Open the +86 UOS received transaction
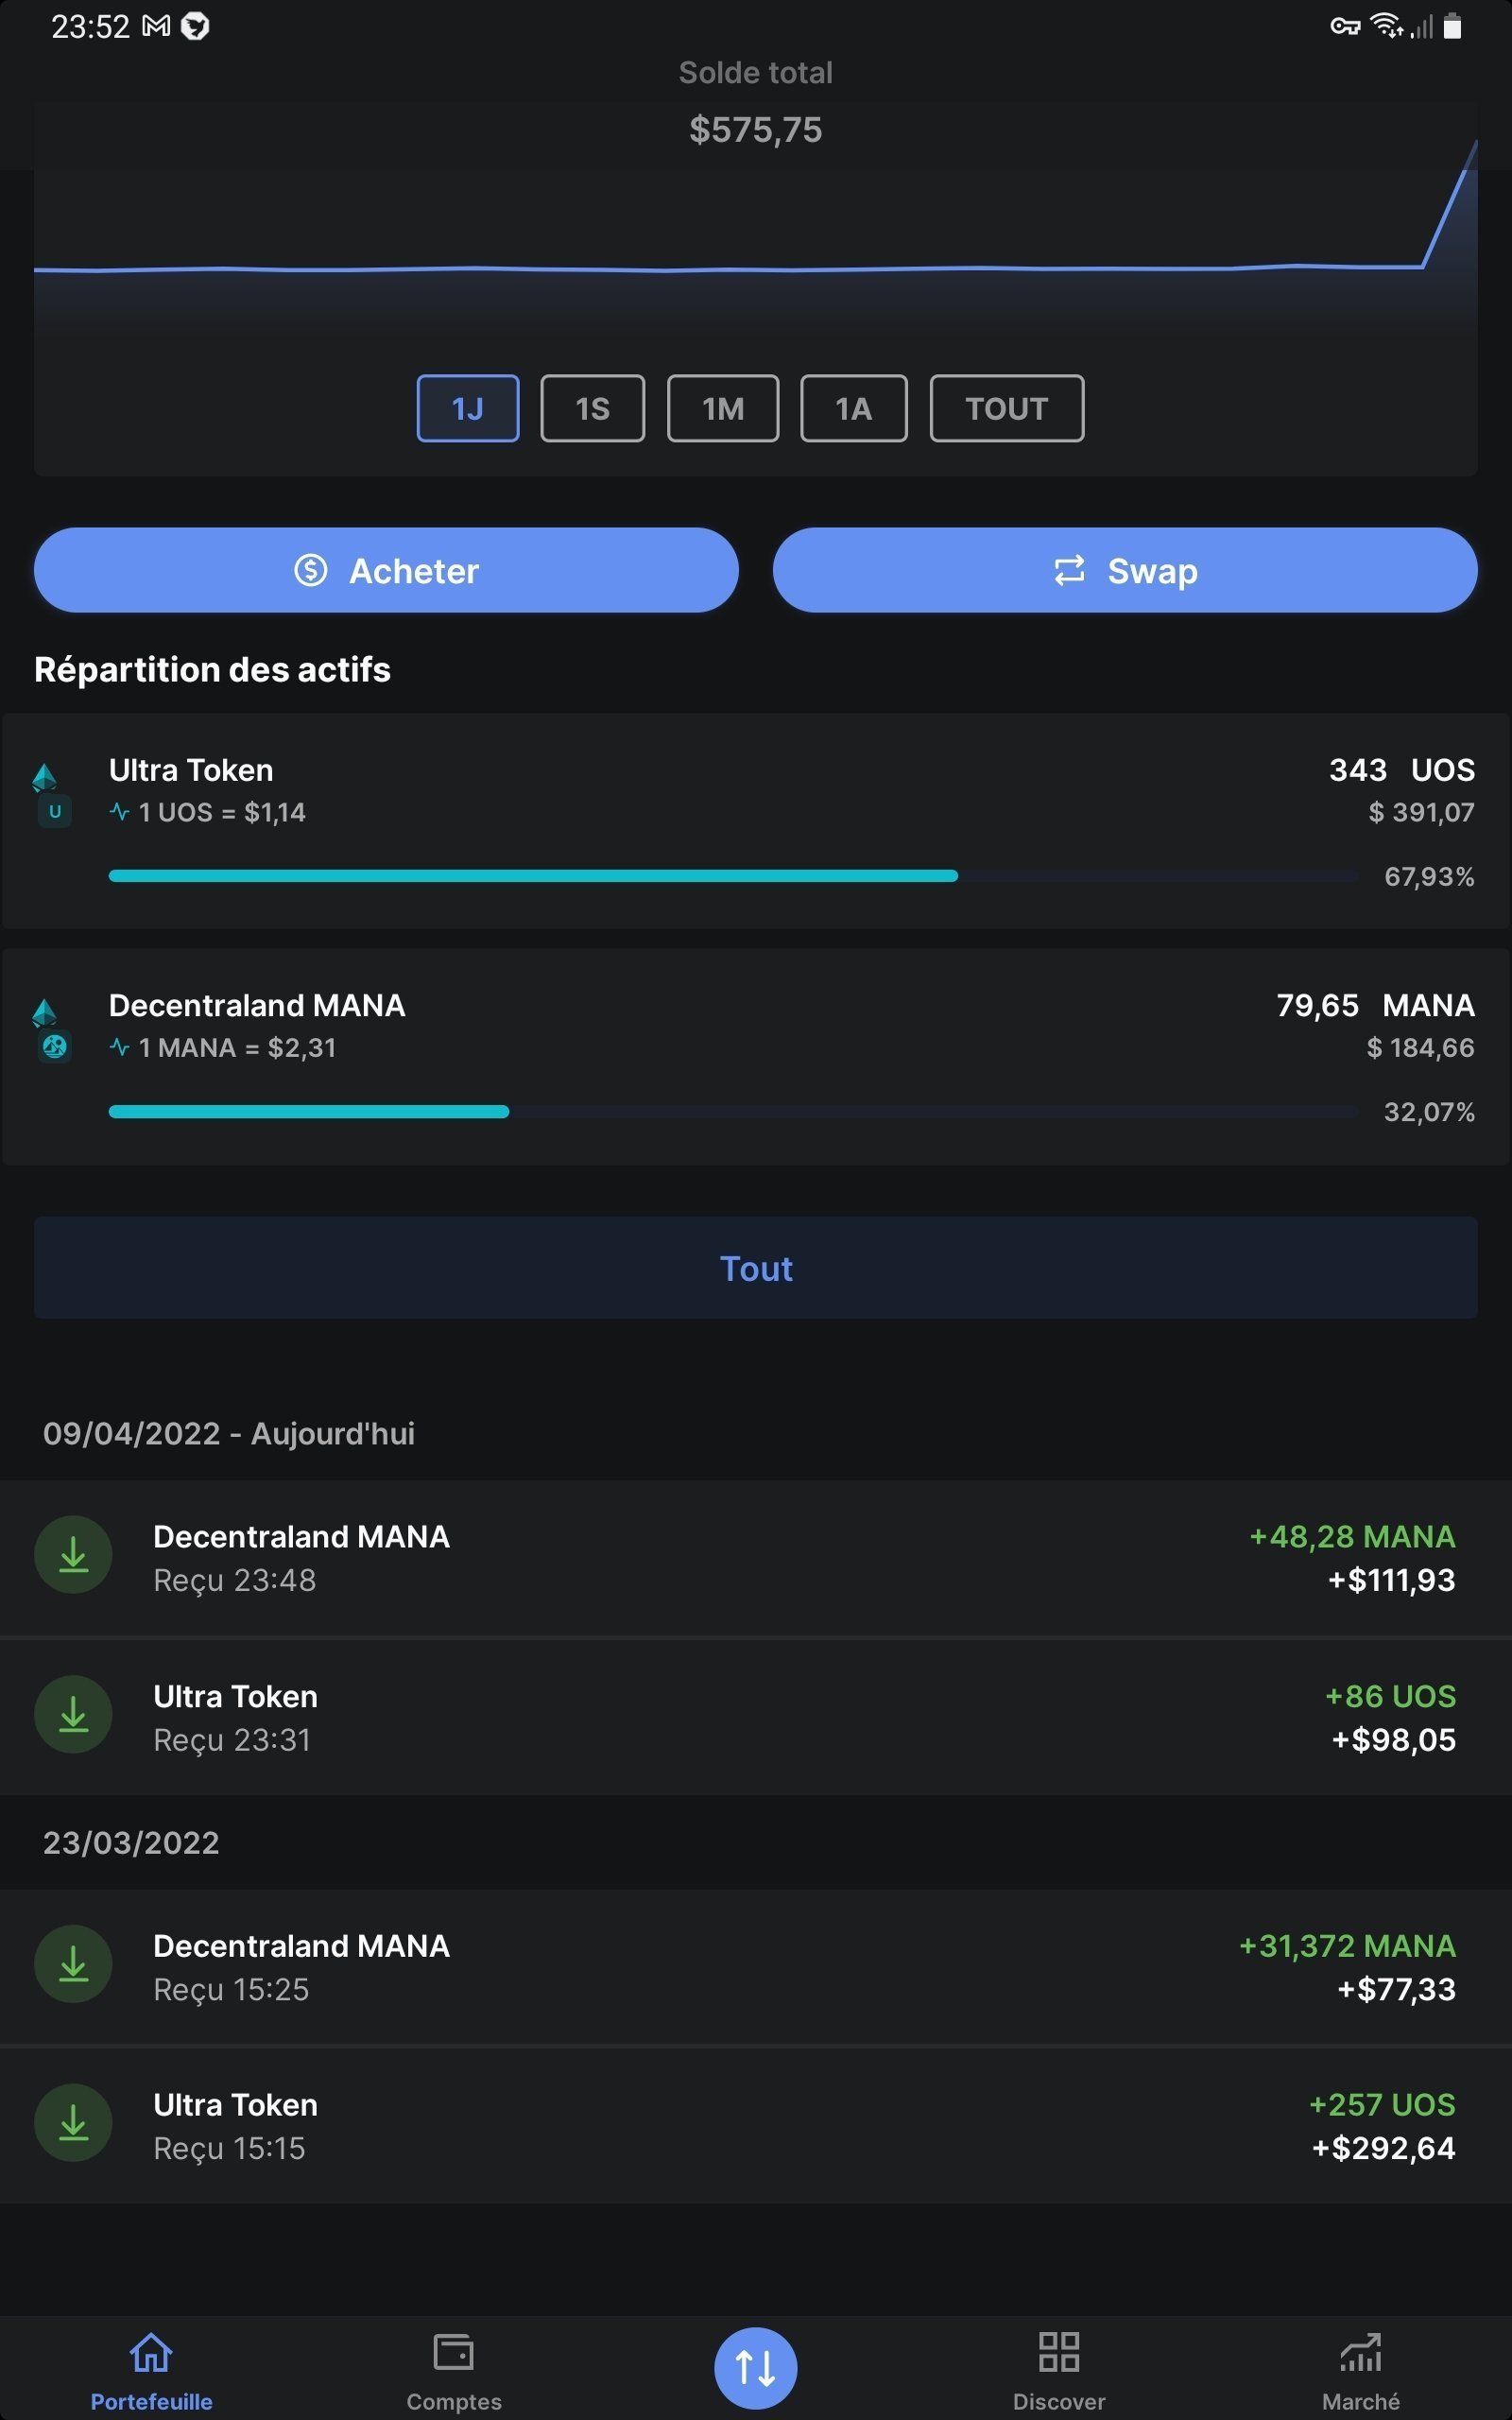Viewport: 1512px width, 2420px height. (x=755, y=1717)
